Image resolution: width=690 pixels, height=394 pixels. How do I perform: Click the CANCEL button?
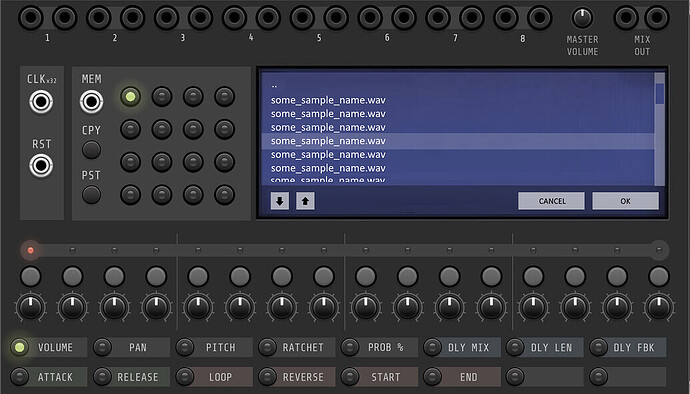[551, 201]
